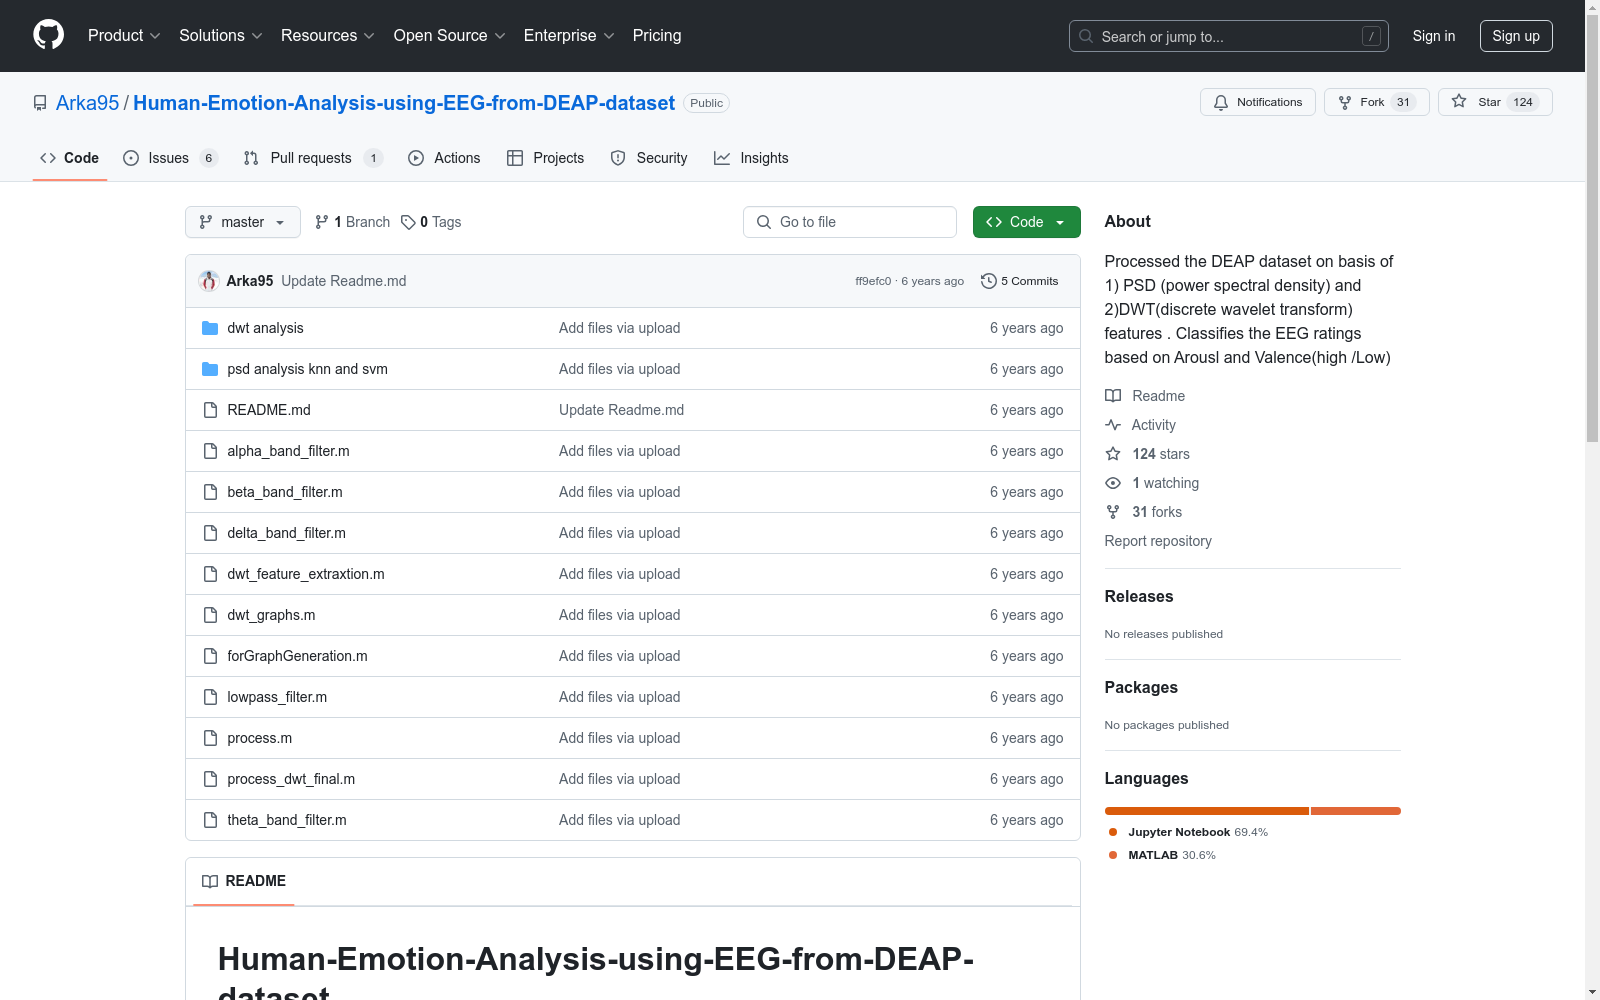Viewport: 1600px width, 1000px height.
Task: Click the pulse icon beside Activity
Action: 1113,425
